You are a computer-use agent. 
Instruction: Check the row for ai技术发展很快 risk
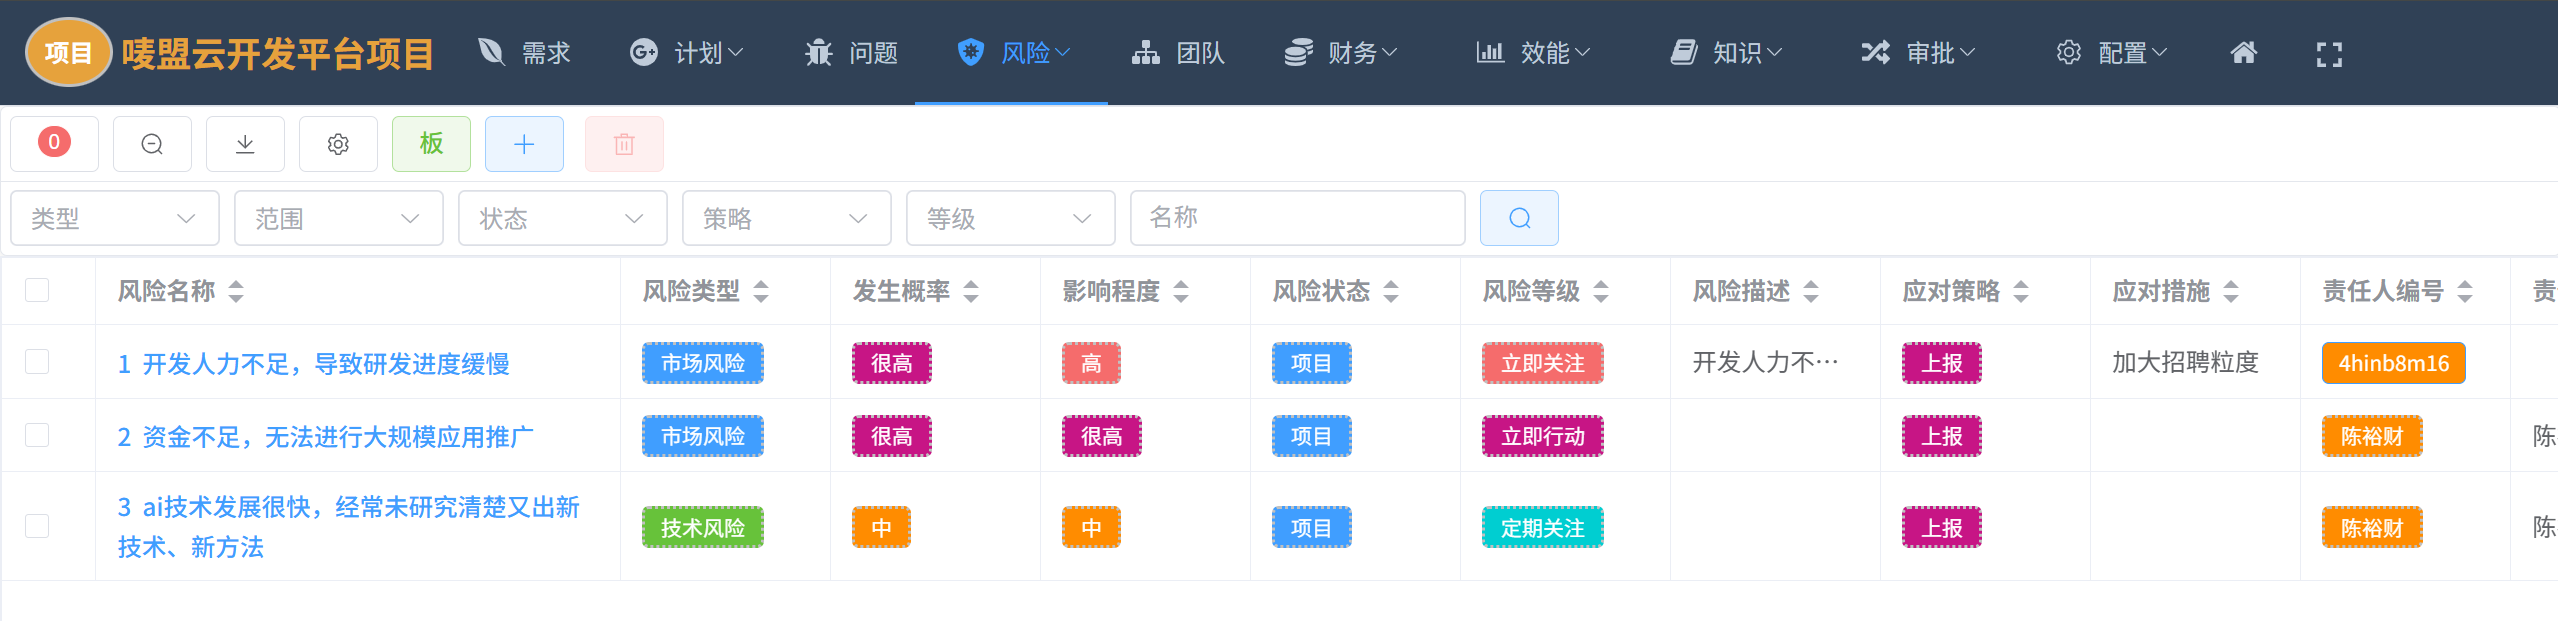click(37, 526)
